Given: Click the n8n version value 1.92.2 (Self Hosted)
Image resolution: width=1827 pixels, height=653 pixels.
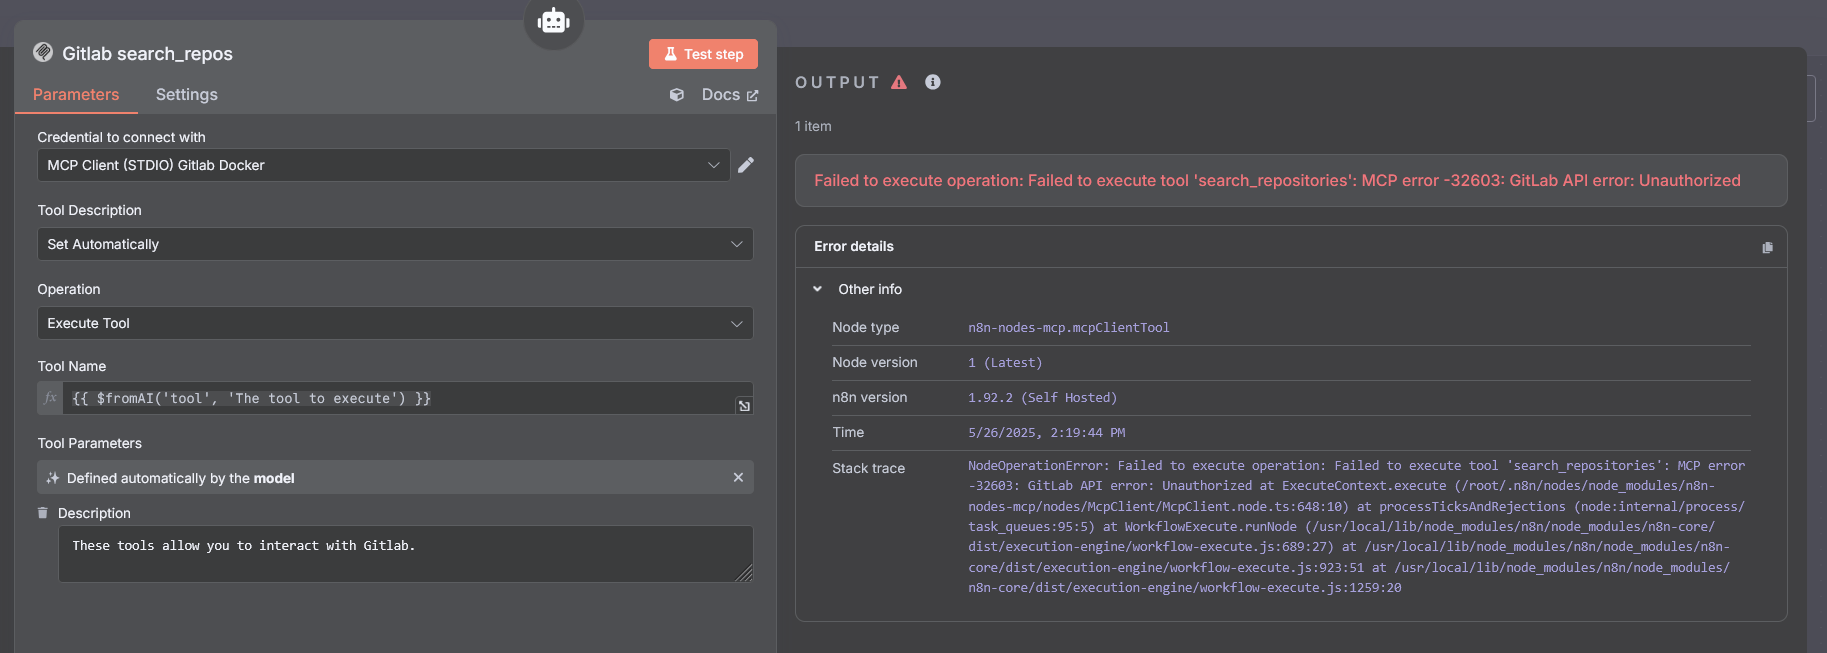Looking at the screenshot, I should tap(1042, 397).
